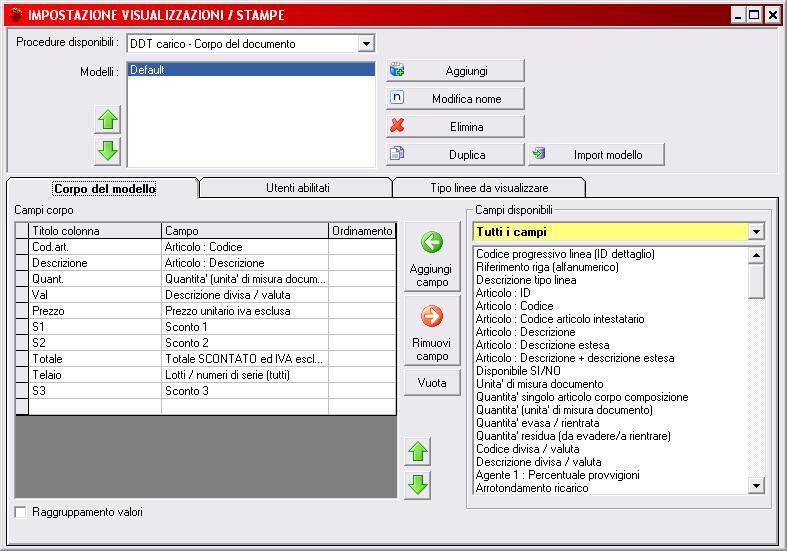The width and height of the screenshot is (787, 551).
Task: Click the Modifica nome button
Action: pos(456,98)
